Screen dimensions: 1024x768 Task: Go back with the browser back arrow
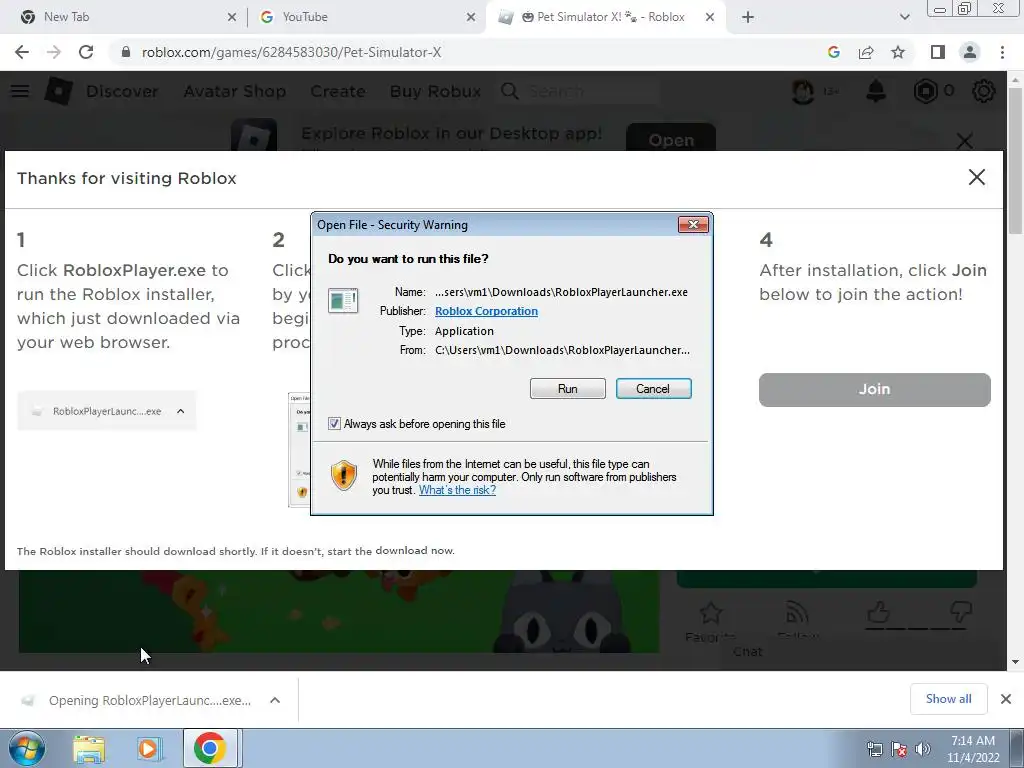point(22,52)
